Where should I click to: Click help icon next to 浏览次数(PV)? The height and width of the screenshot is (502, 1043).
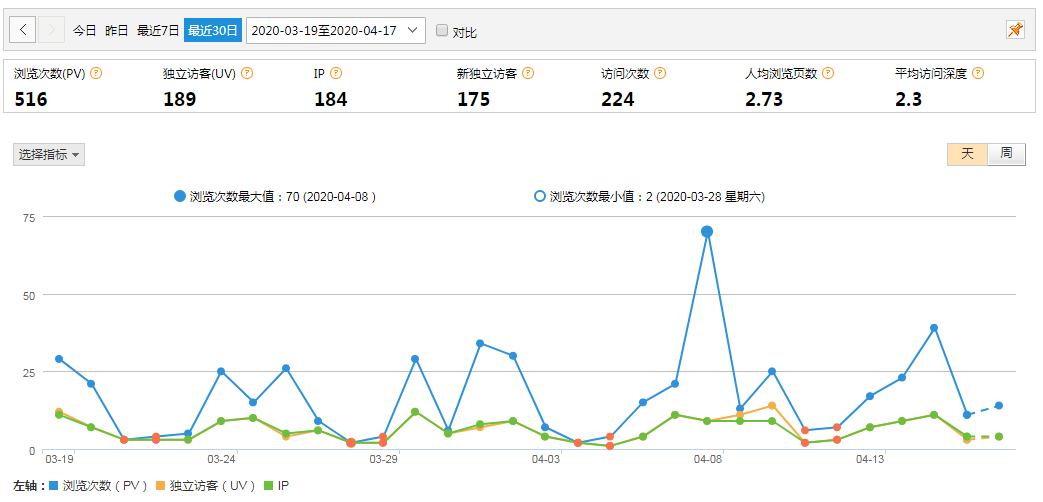[97, 74]
